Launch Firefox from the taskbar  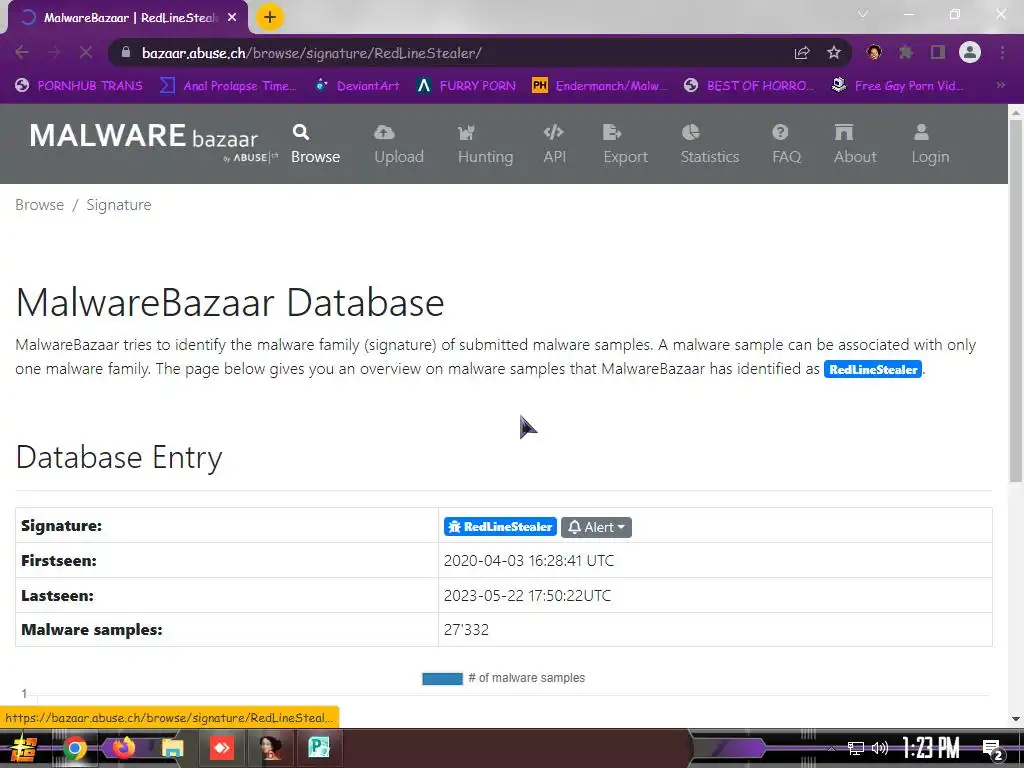[123, 748]
